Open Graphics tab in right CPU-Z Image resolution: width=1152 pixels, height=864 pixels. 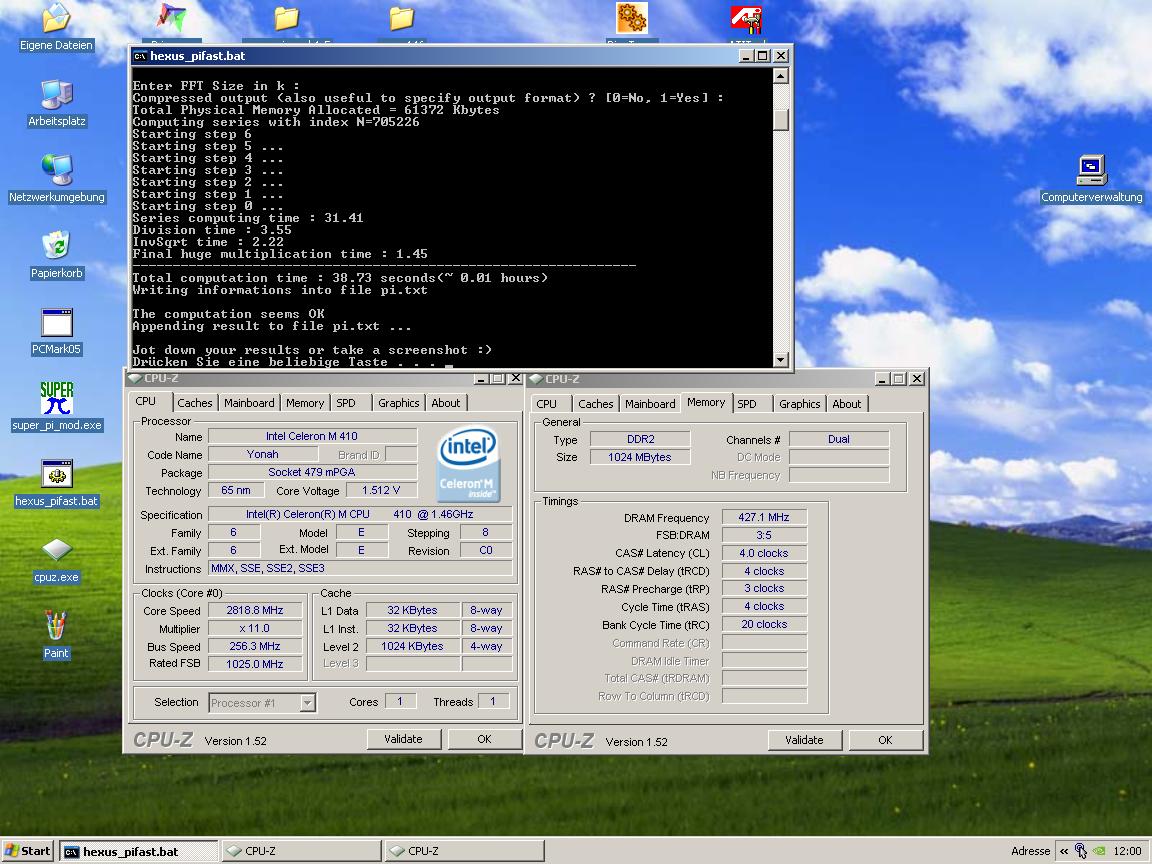click(800, 403)
